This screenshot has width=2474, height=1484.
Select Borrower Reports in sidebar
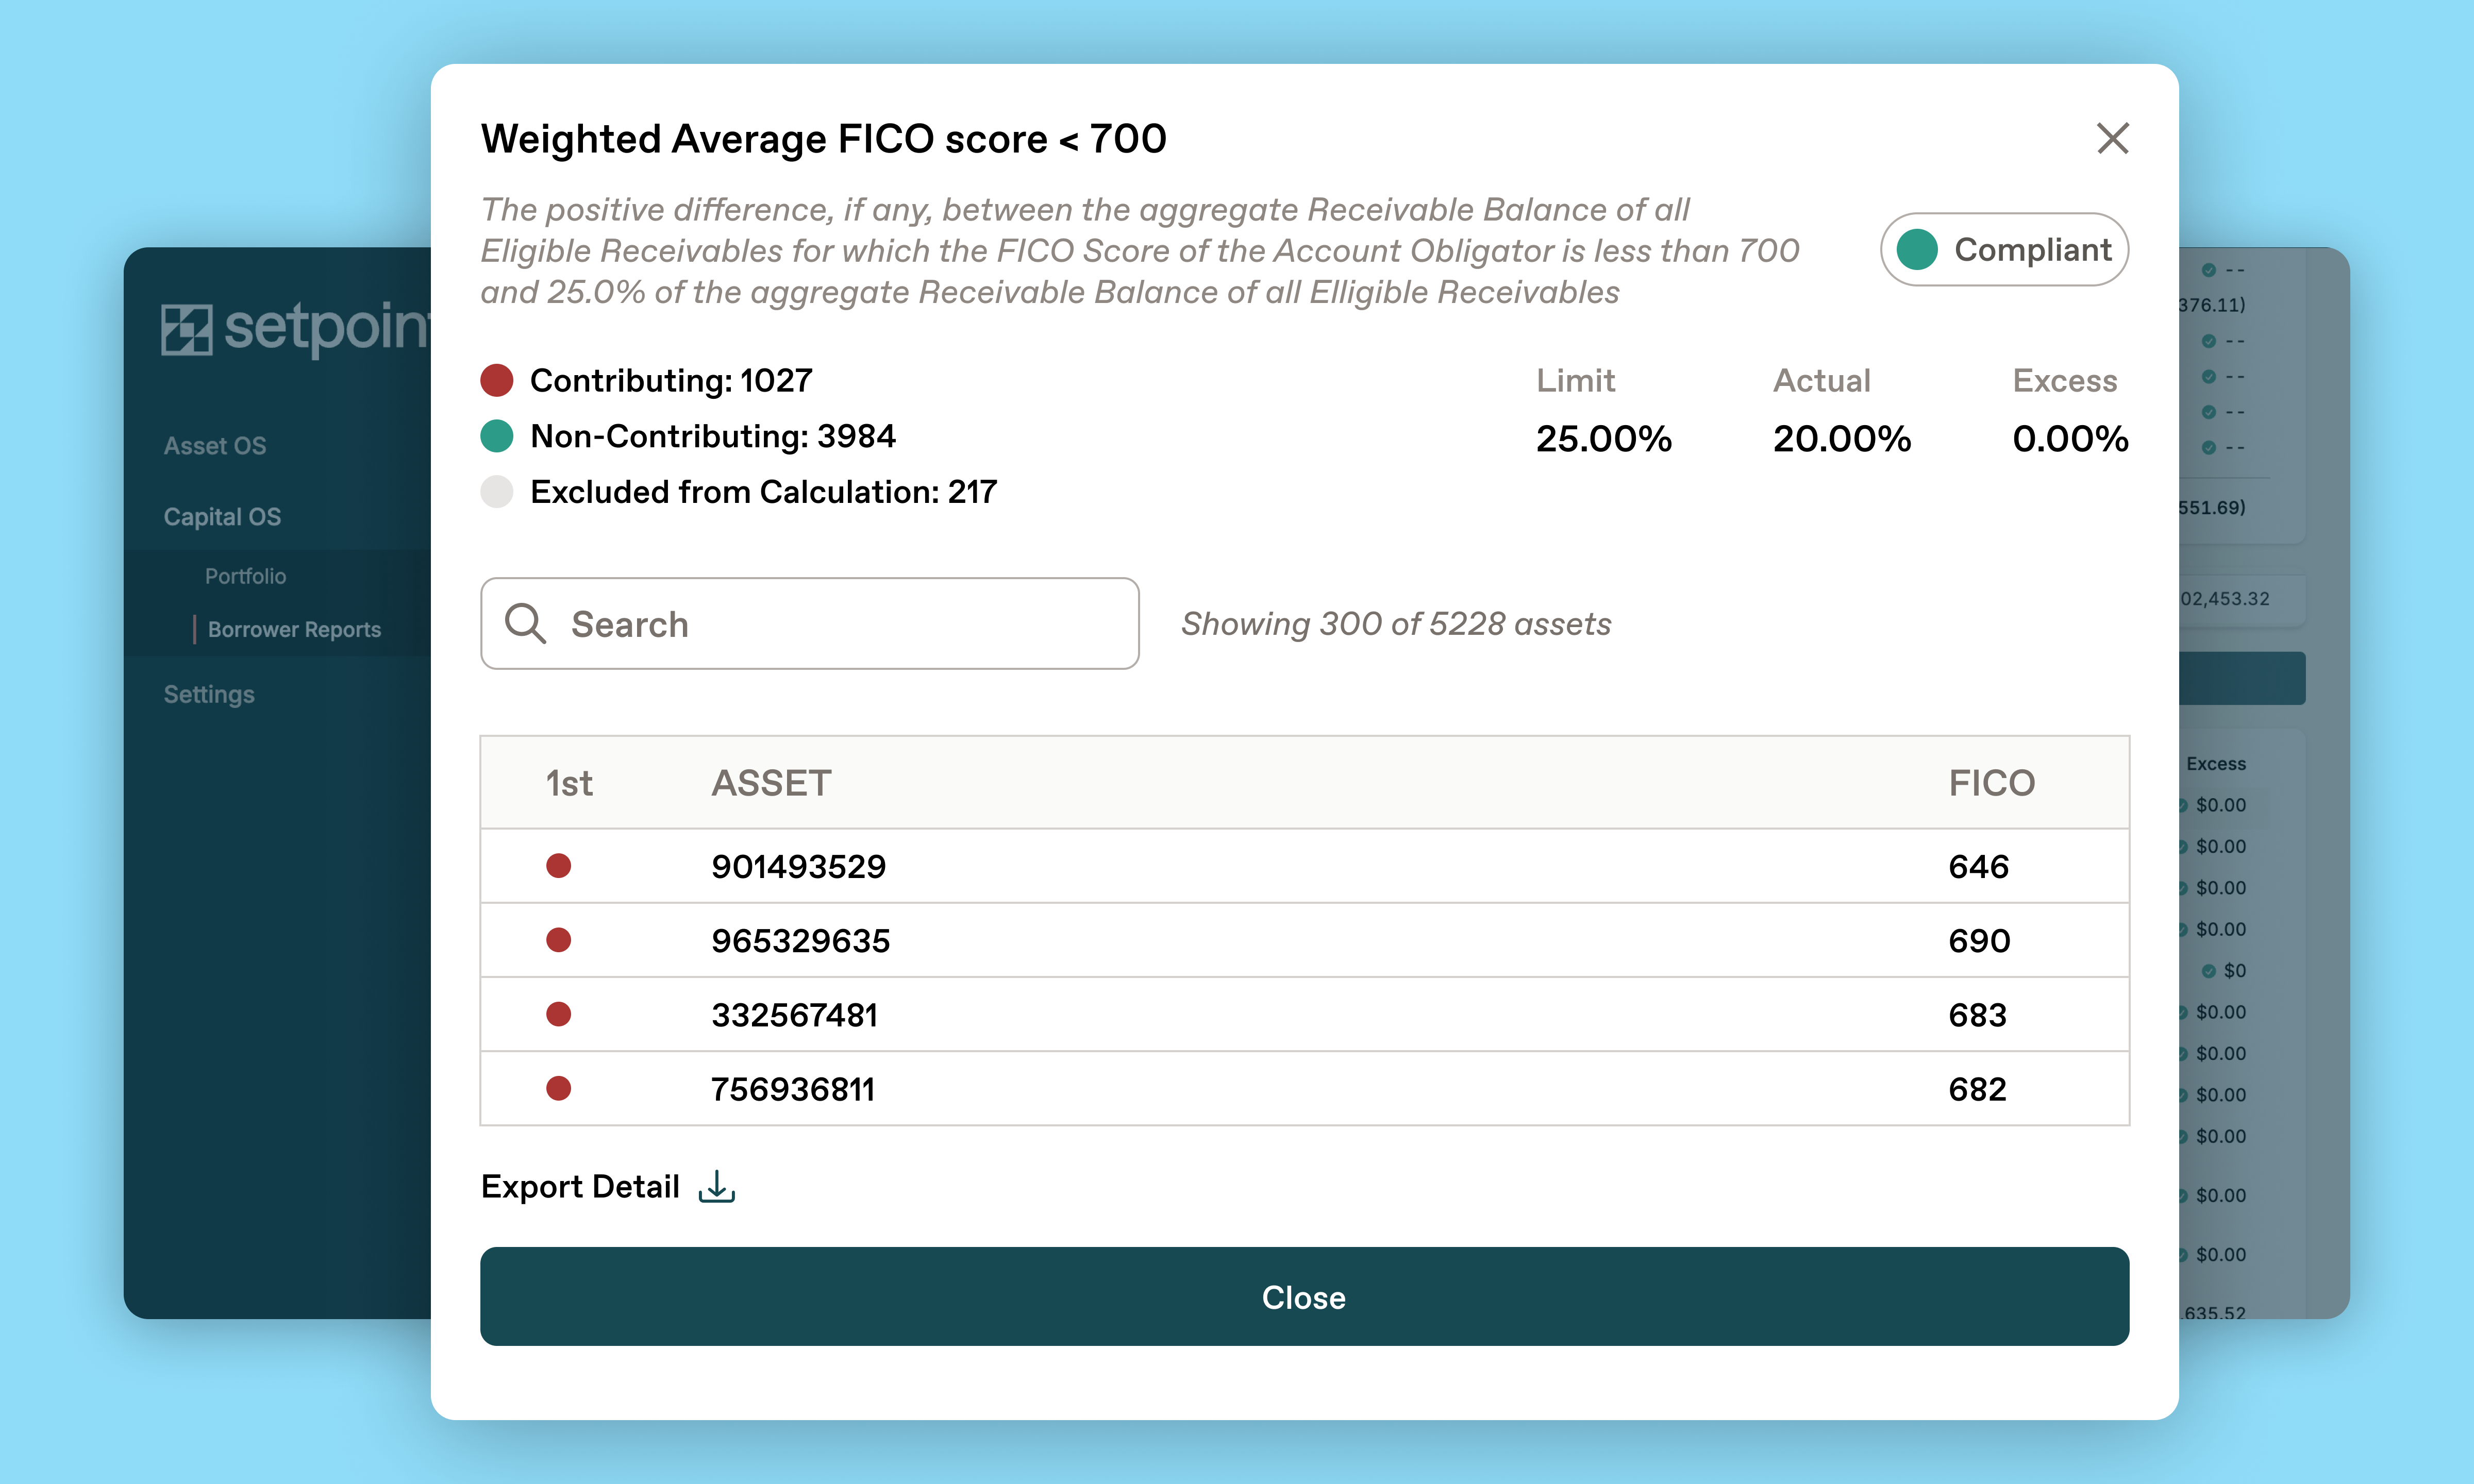coord(294,629)
